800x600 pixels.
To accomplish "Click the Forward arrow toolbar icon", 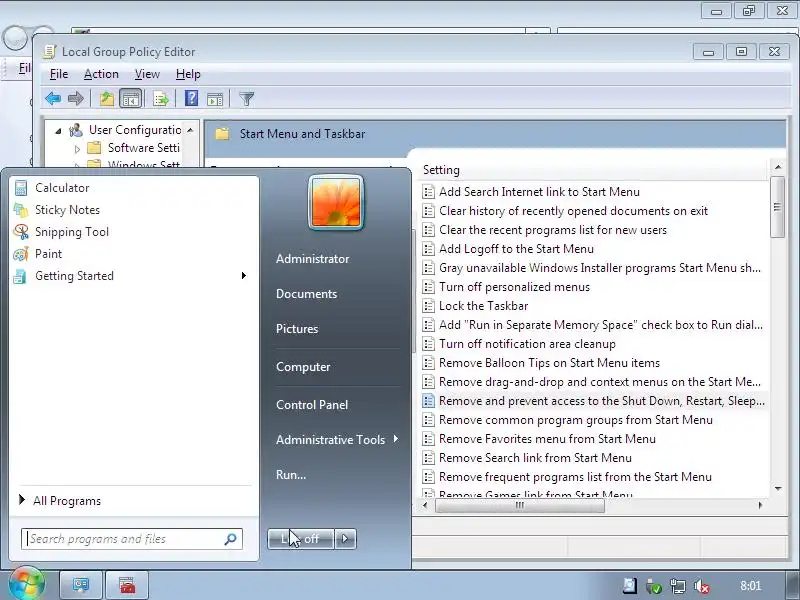I will [76, 98].
